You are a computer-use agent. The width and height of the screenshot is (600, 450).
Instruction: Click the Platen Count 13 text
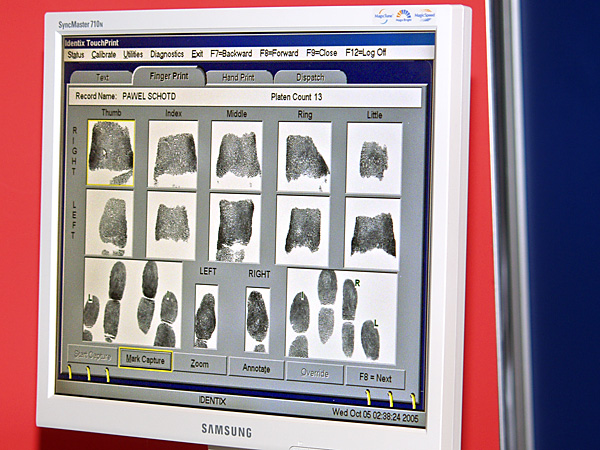point(296,97)
